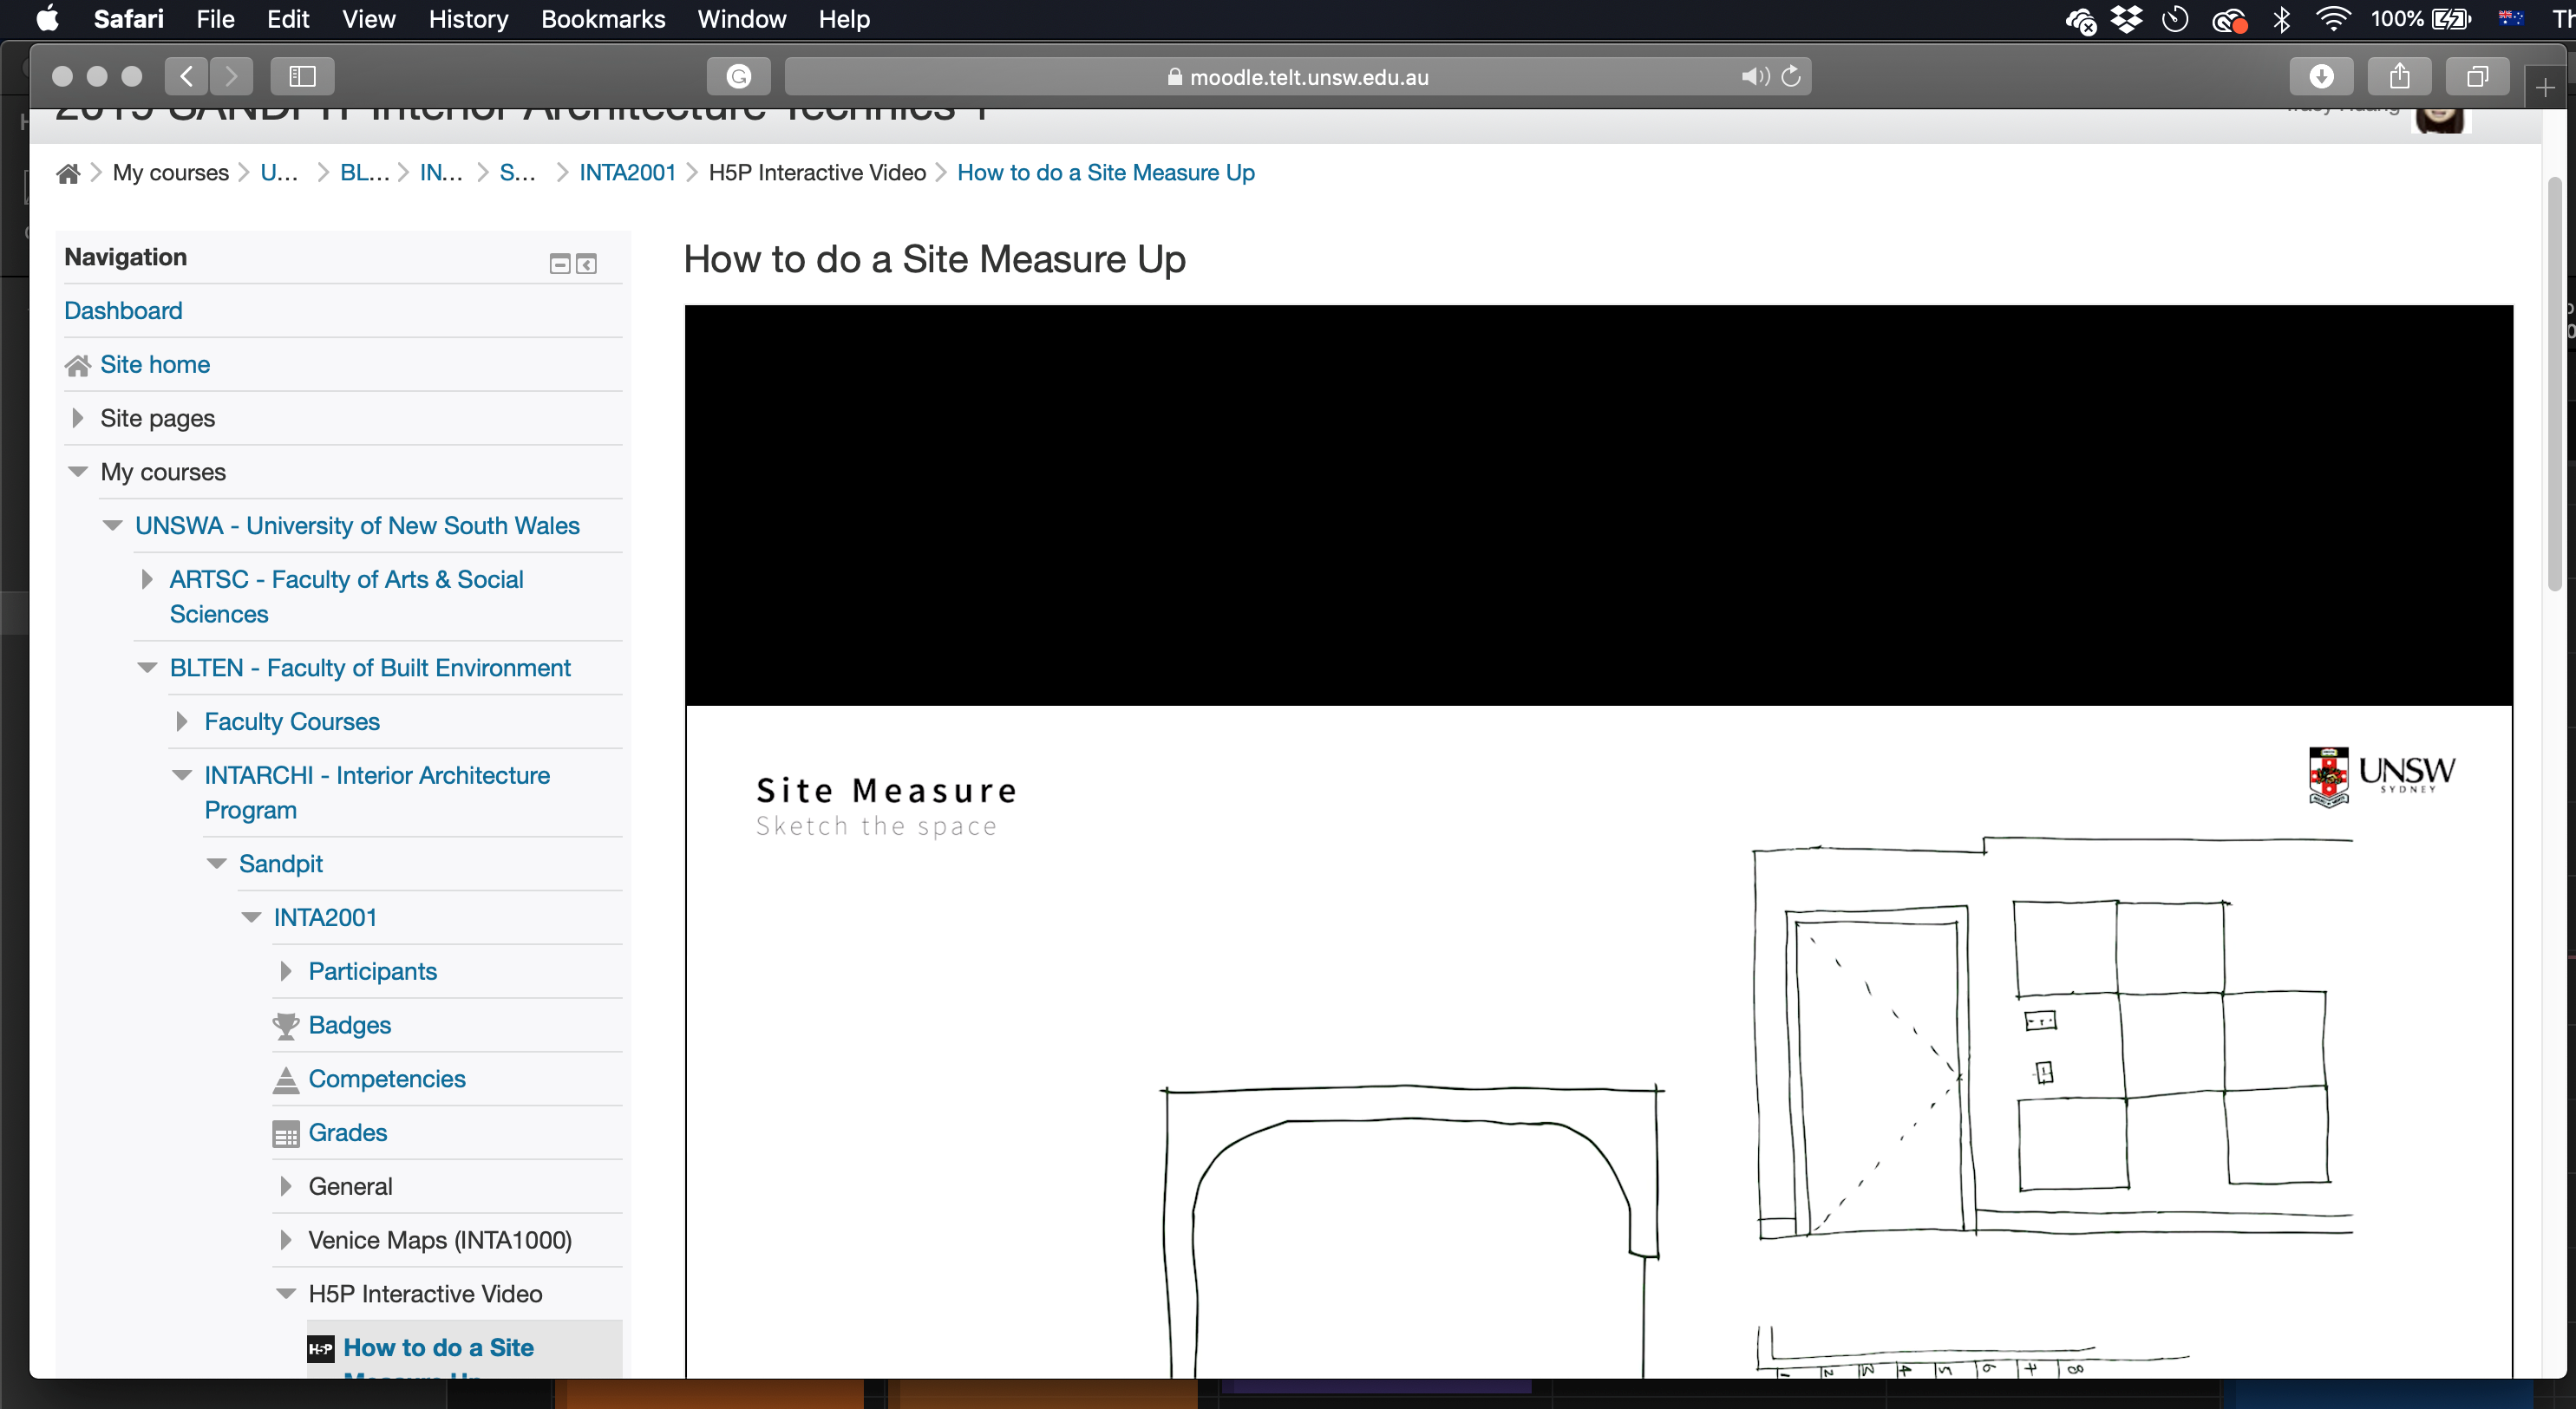Click the Grammarly extension icon in toolbar

[738, 76]
